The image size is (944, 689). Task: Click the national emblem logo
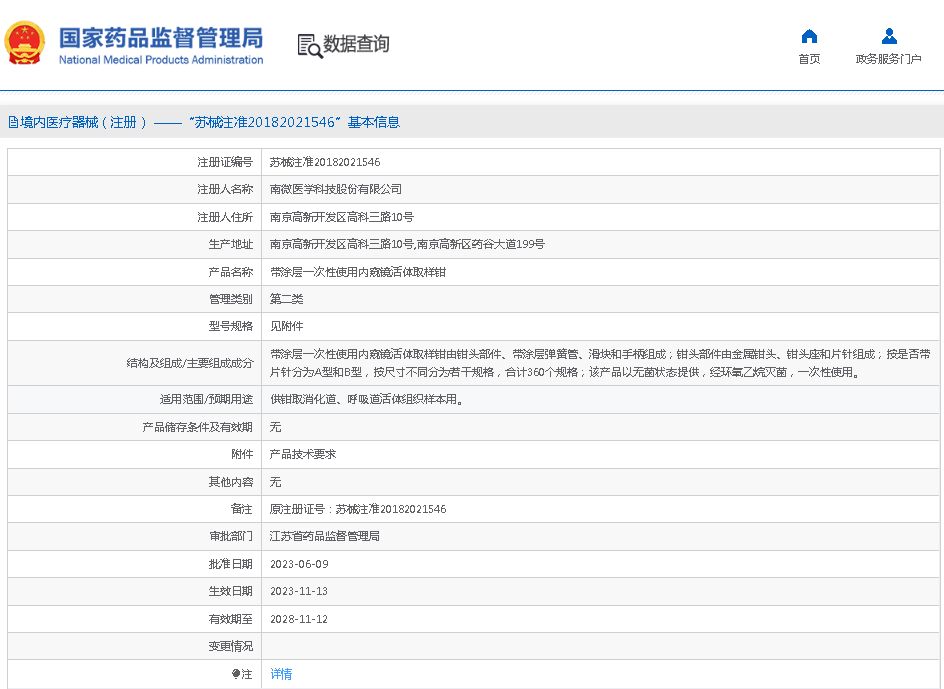[25, 44]
